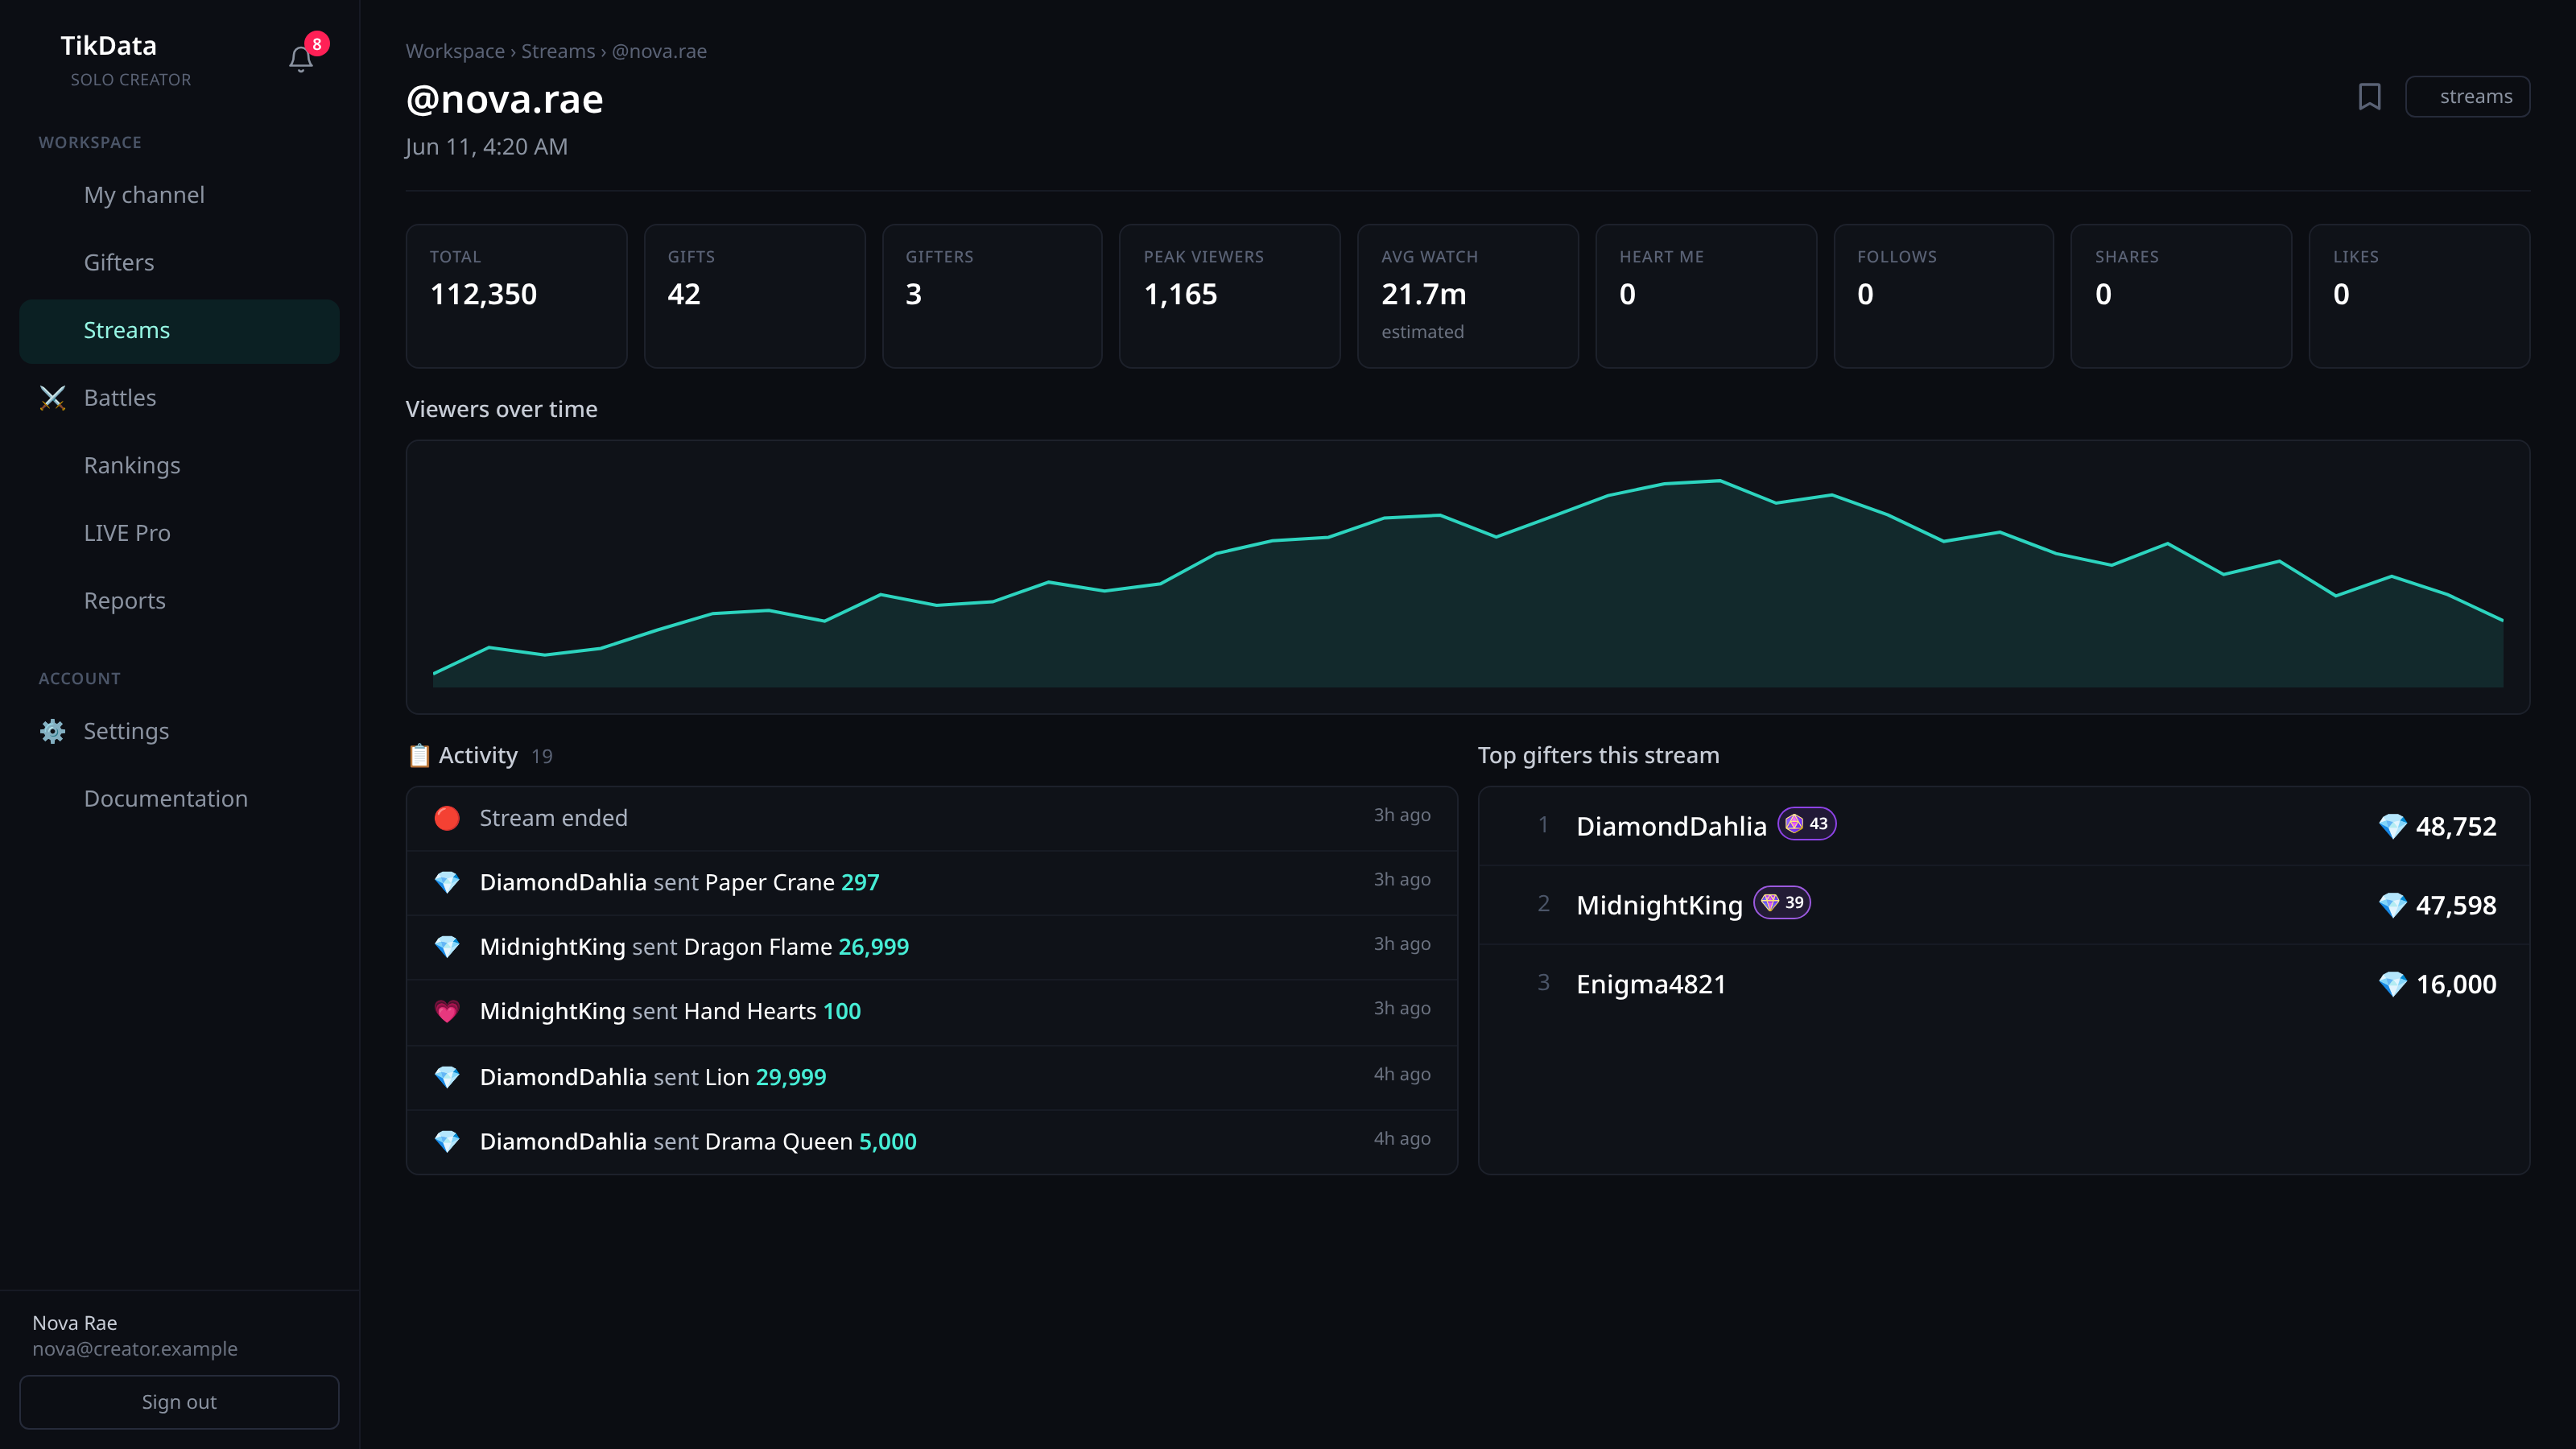Click the '@nova.rae' page title
Image resolution: width=2576 pixels, height=1449 pixels.
[504, 99]
